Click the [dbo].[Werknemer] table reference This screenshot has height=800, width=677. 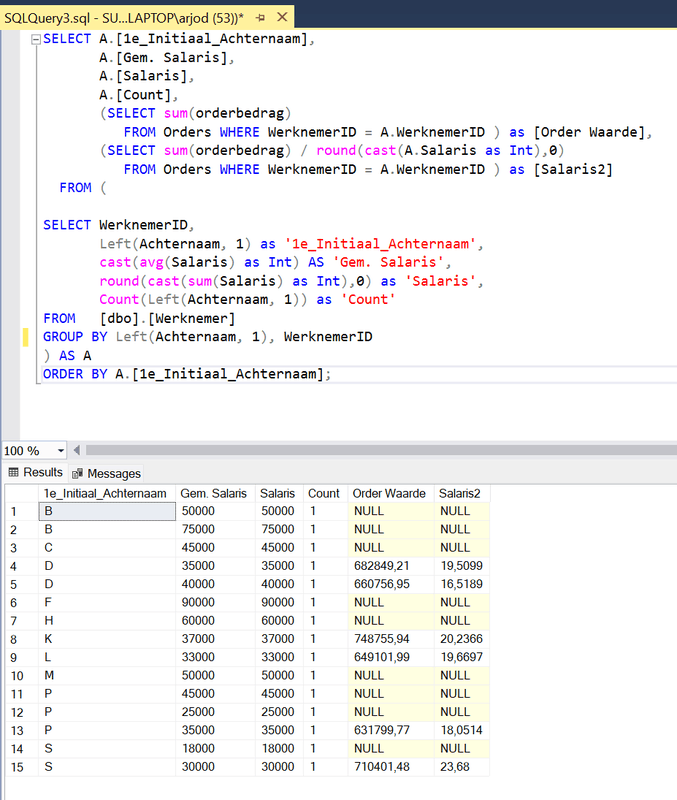click(x=167, y=319)
